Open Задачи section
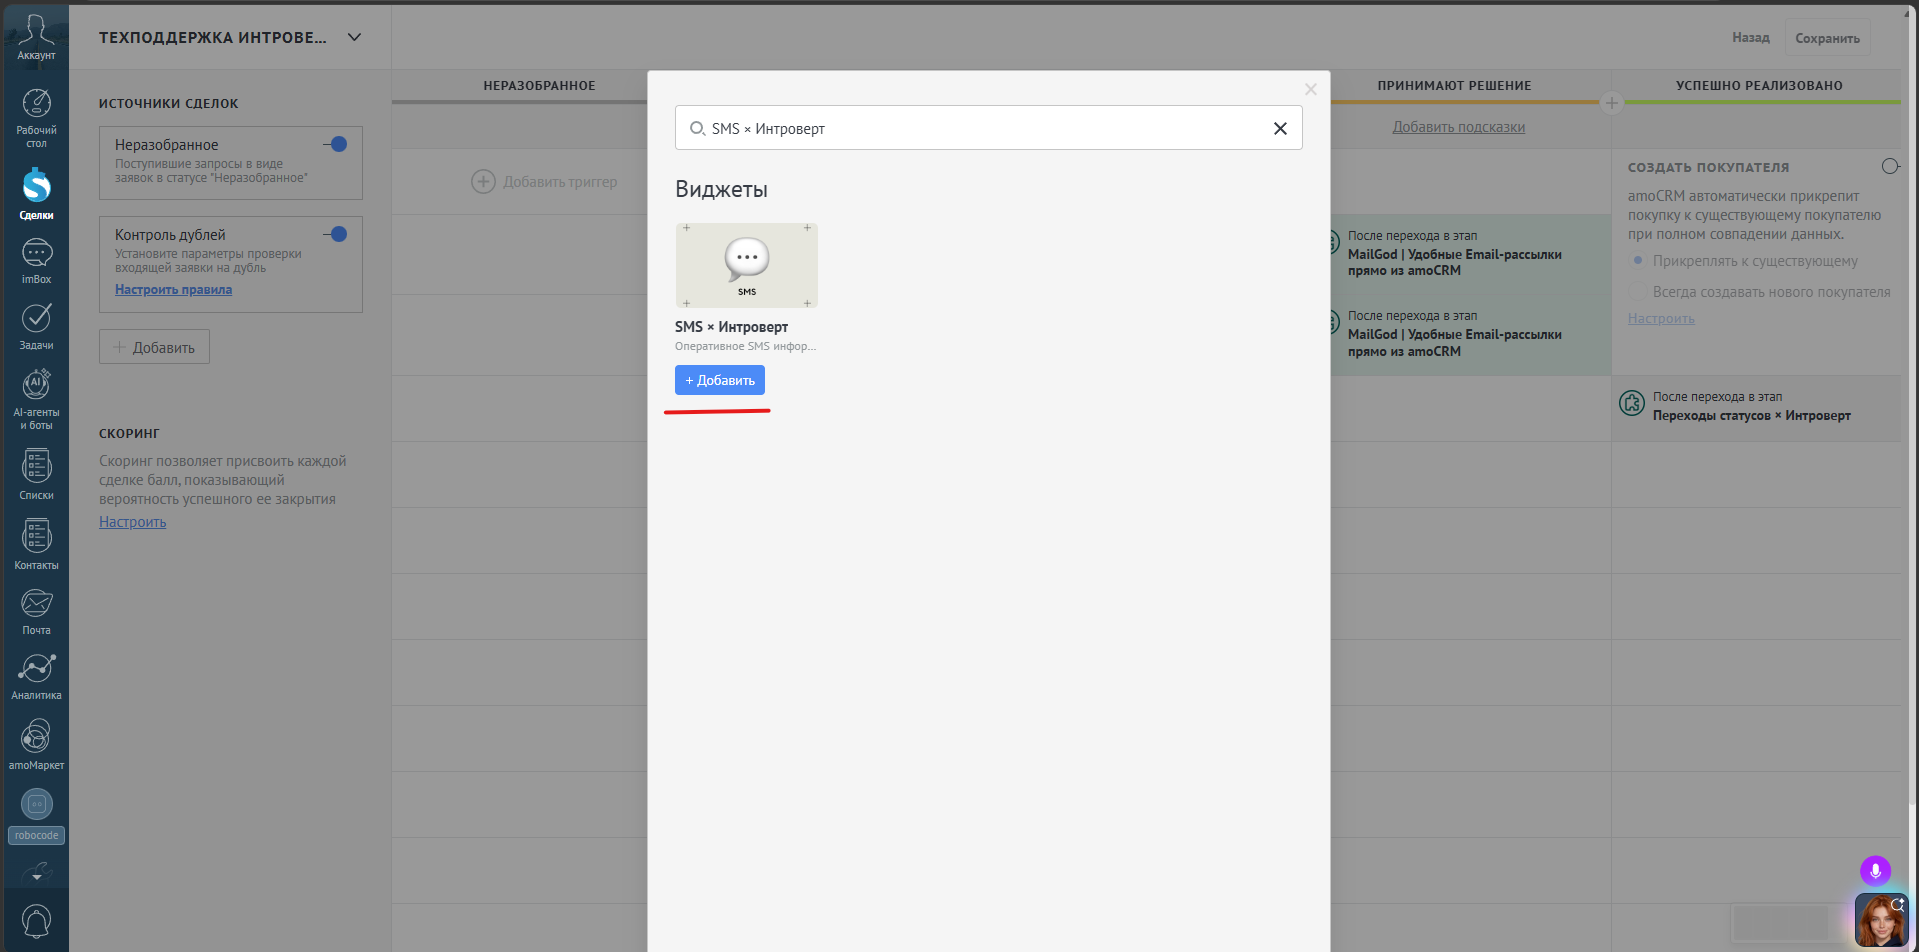The image size is (1919, 952). (36, 326)
